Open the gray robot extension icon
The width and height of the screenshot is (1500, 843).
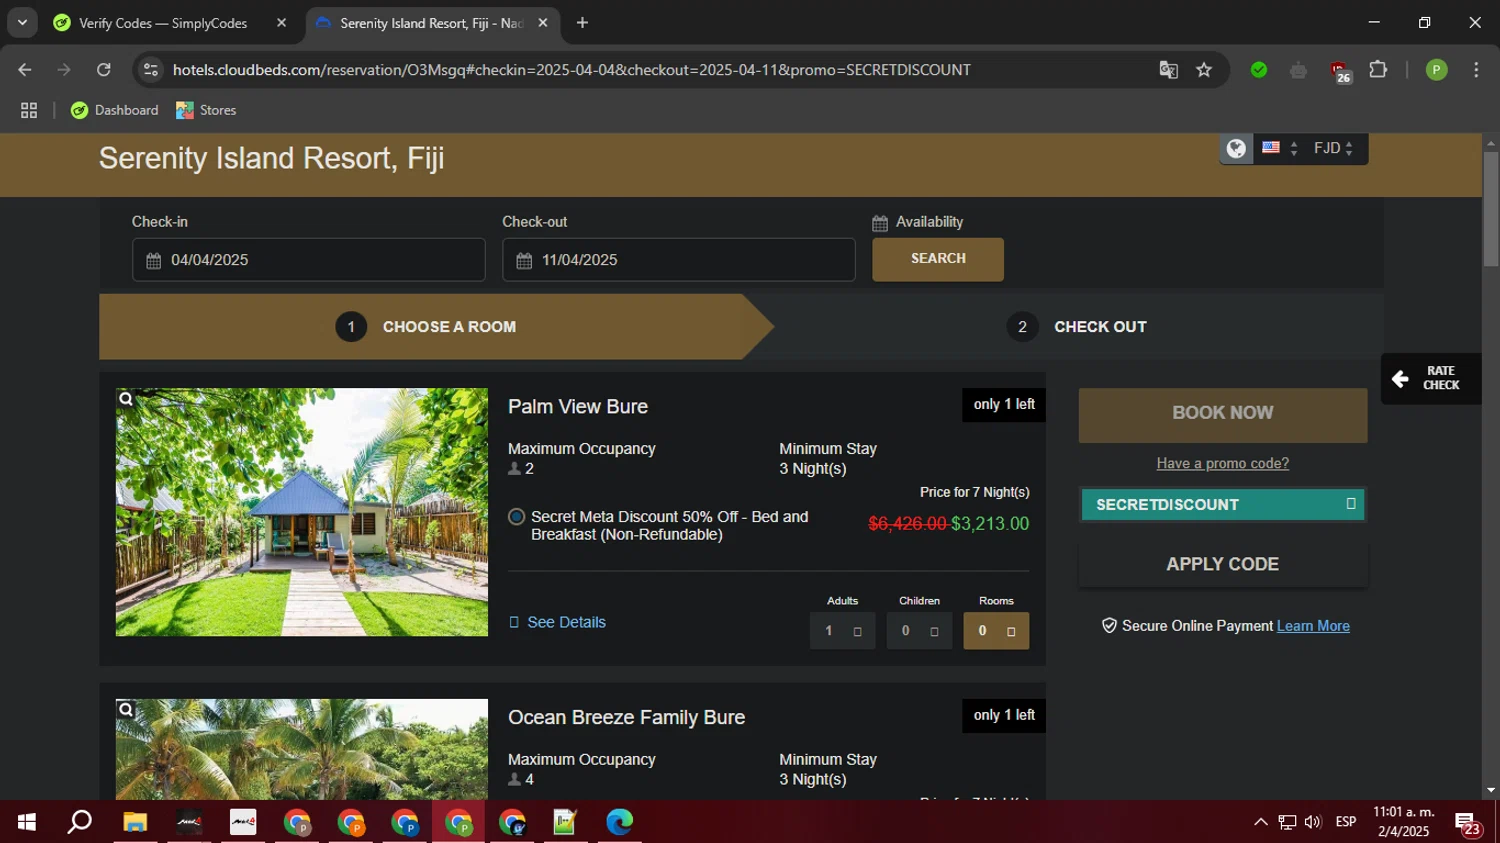click(x=1298, y=70)
